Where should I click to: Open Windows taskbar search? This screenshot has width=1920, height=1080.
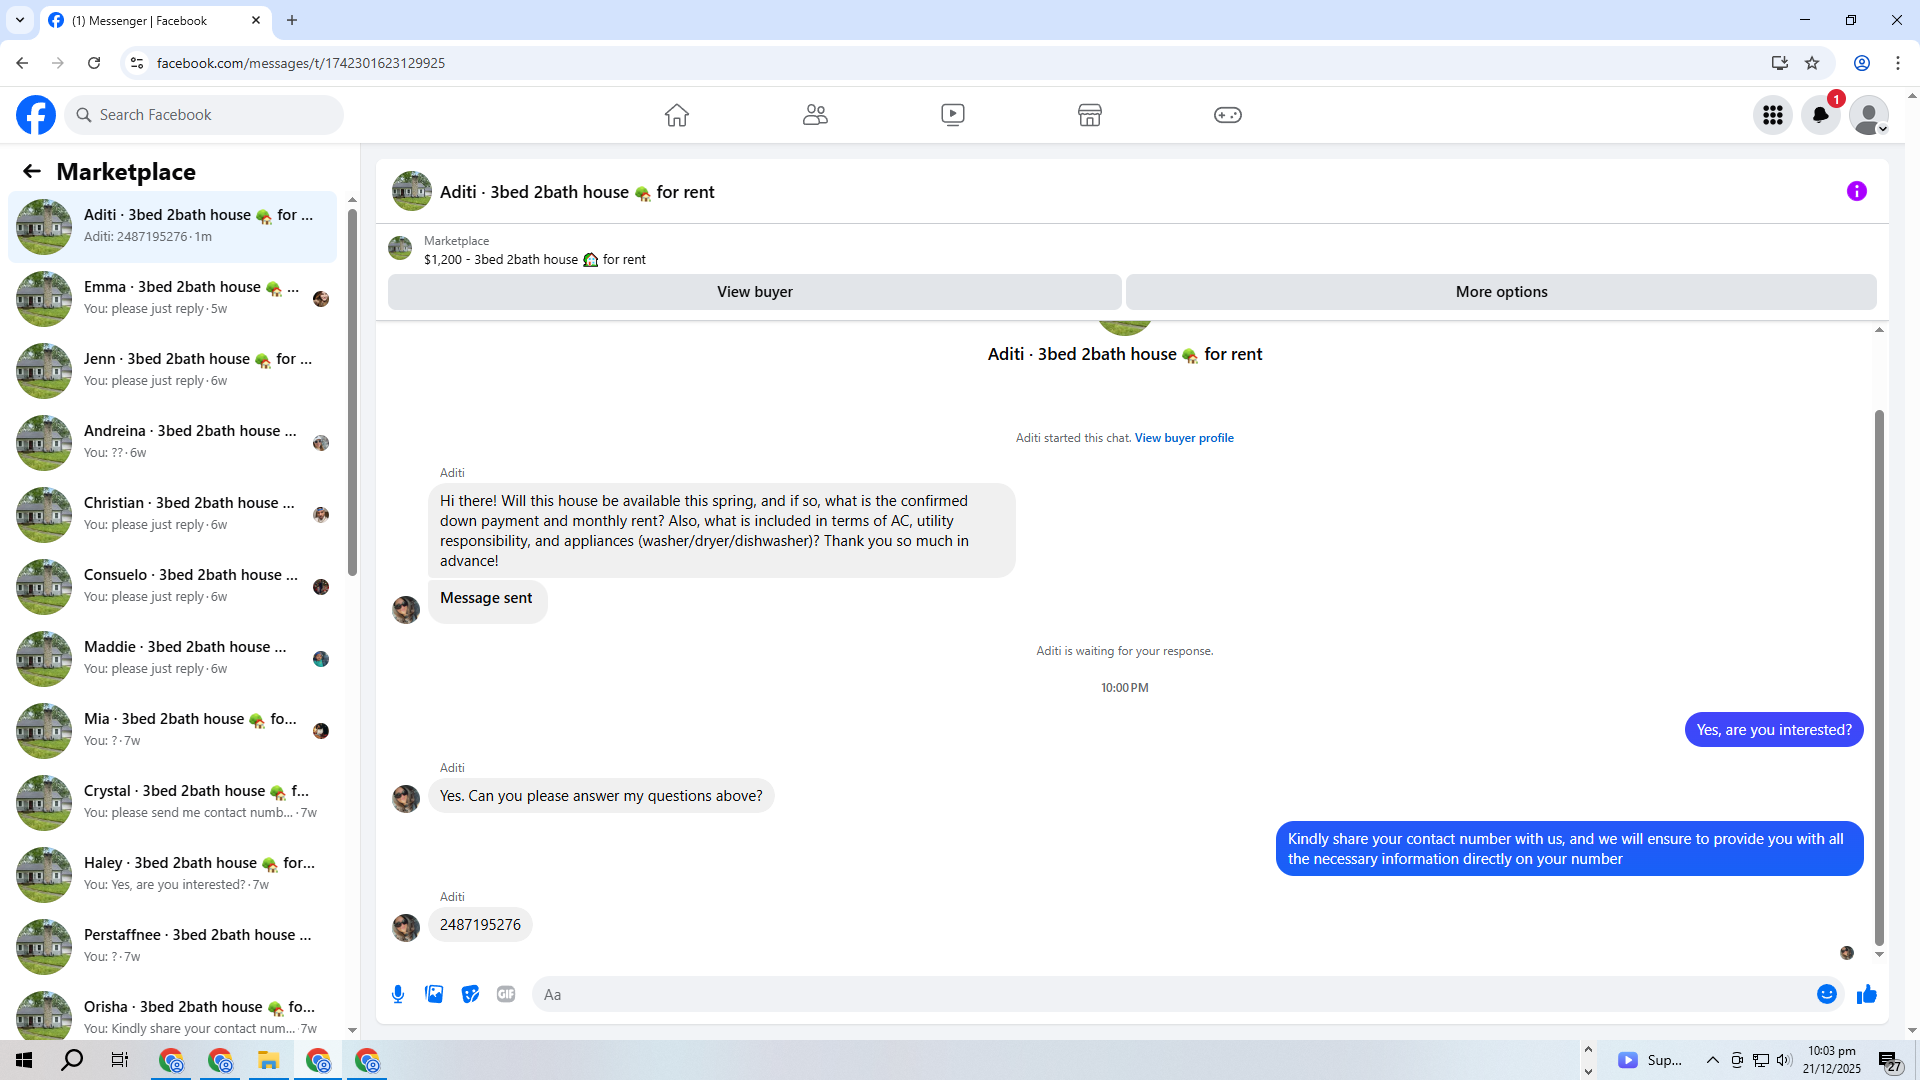tap(72, 1060)
